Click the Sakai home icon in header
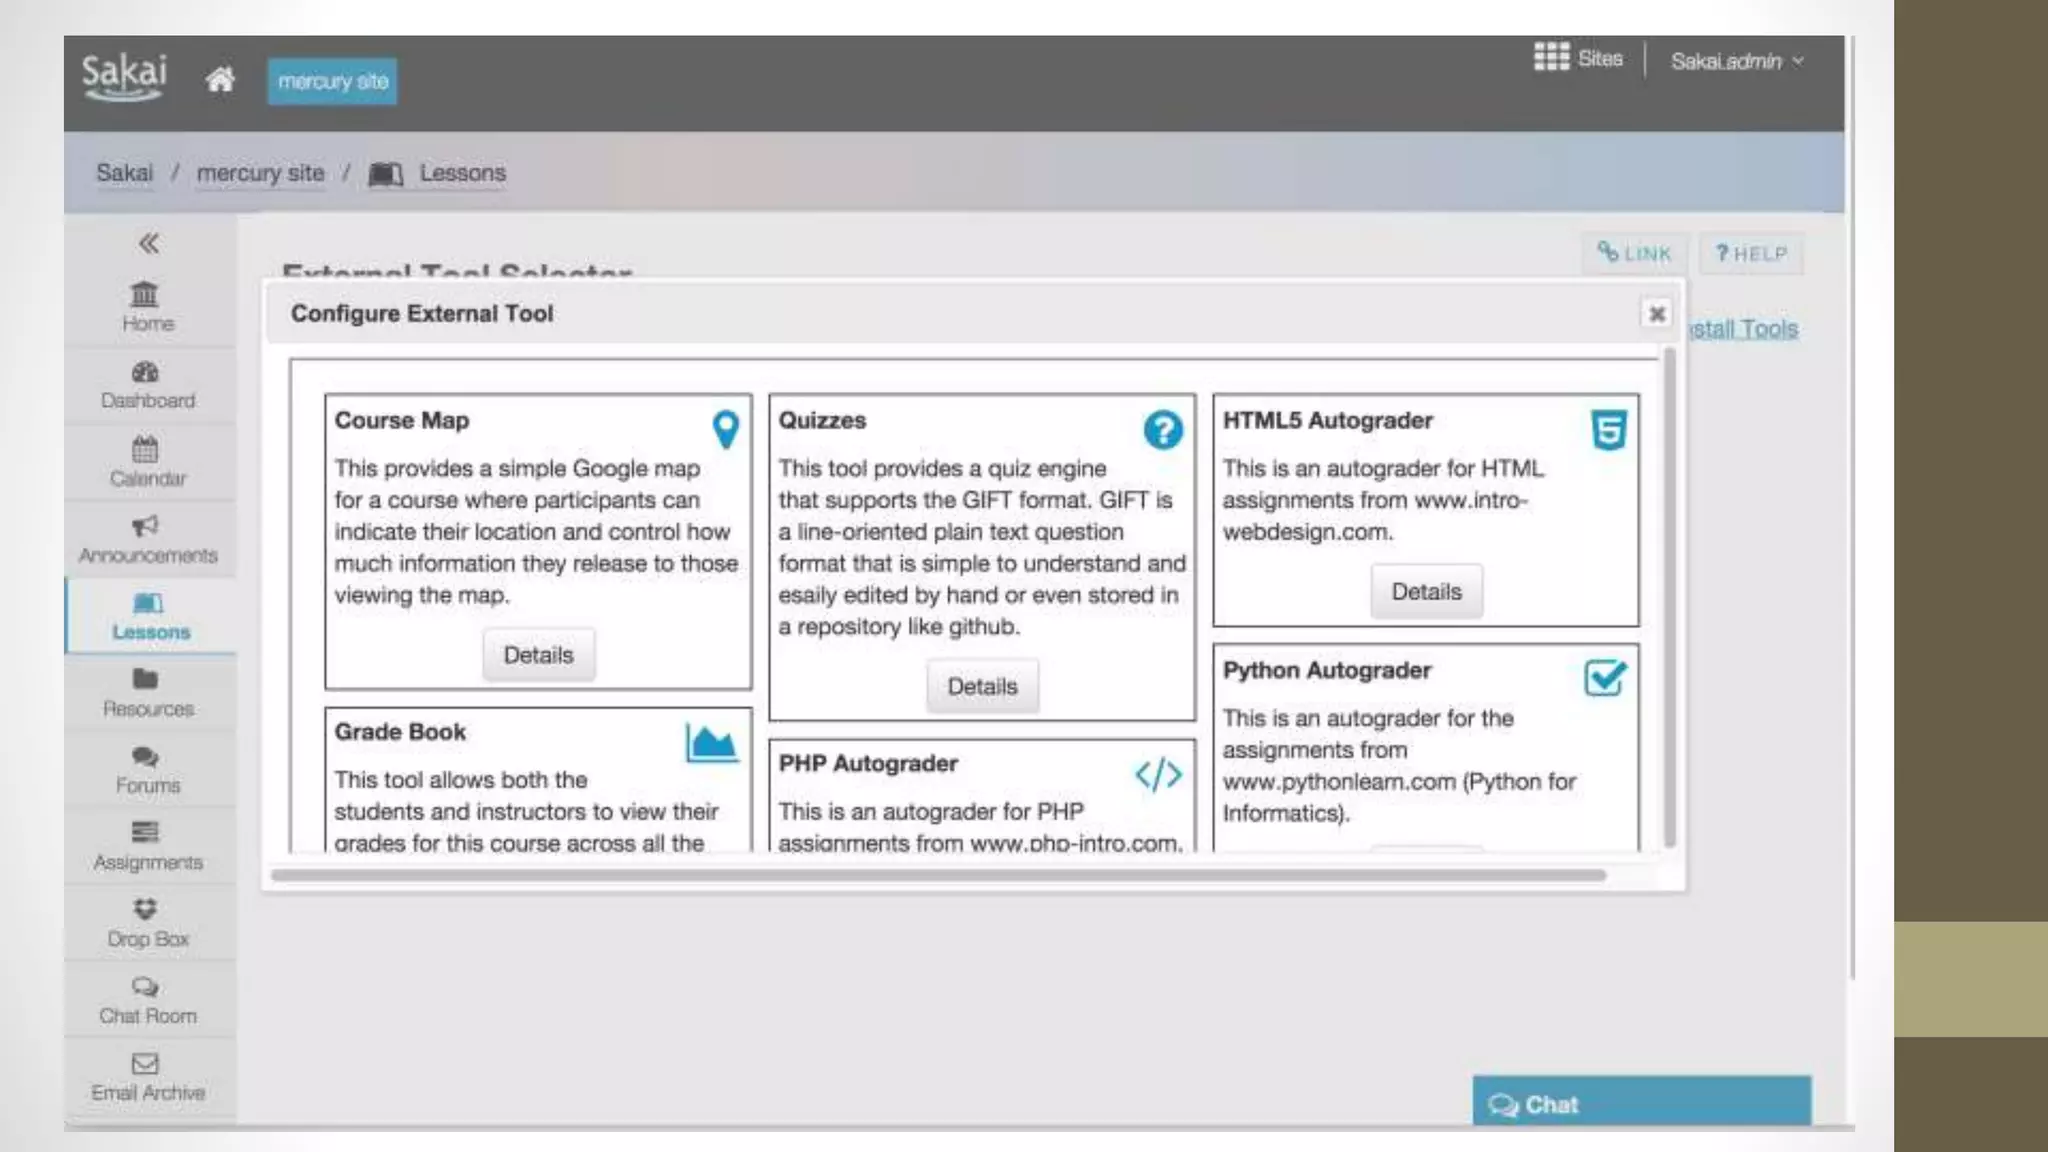 point(220,79)
